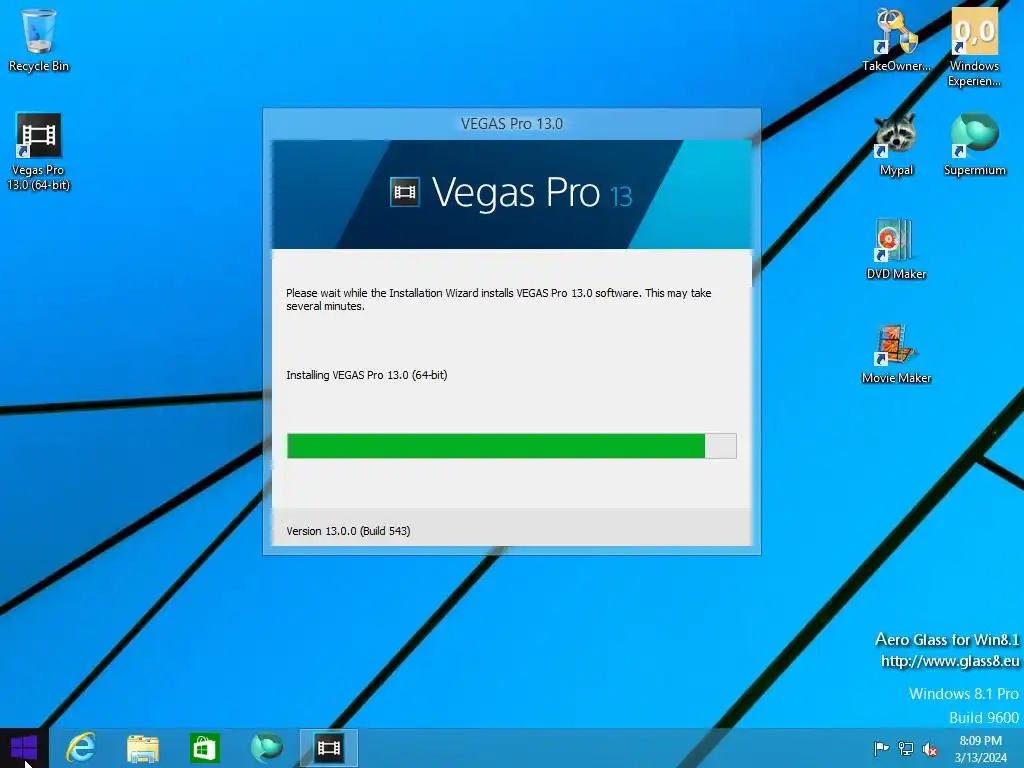Select the TakeOwnership desktop shortcut
The height and width of the screenshot is (768, 1024).
896,40
